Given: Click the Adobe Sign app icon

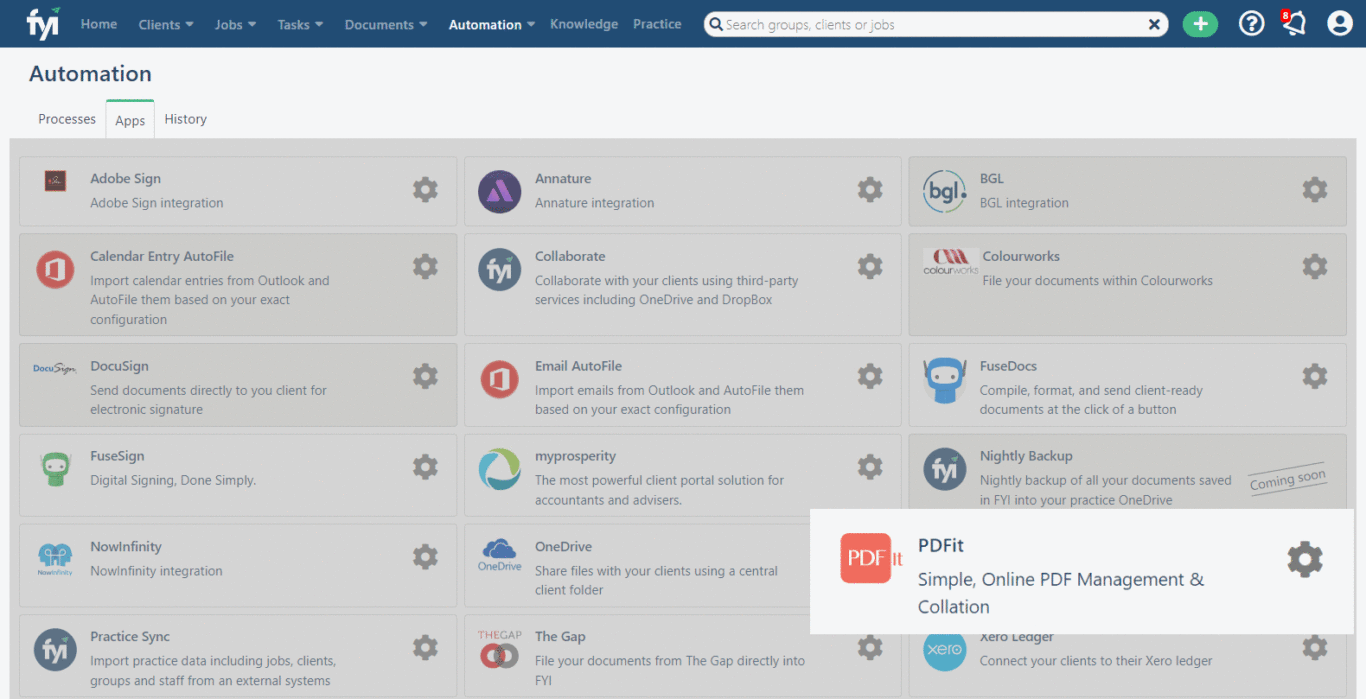Looking at the screenshot, I should pyautogui.click(x=55, y=182).
